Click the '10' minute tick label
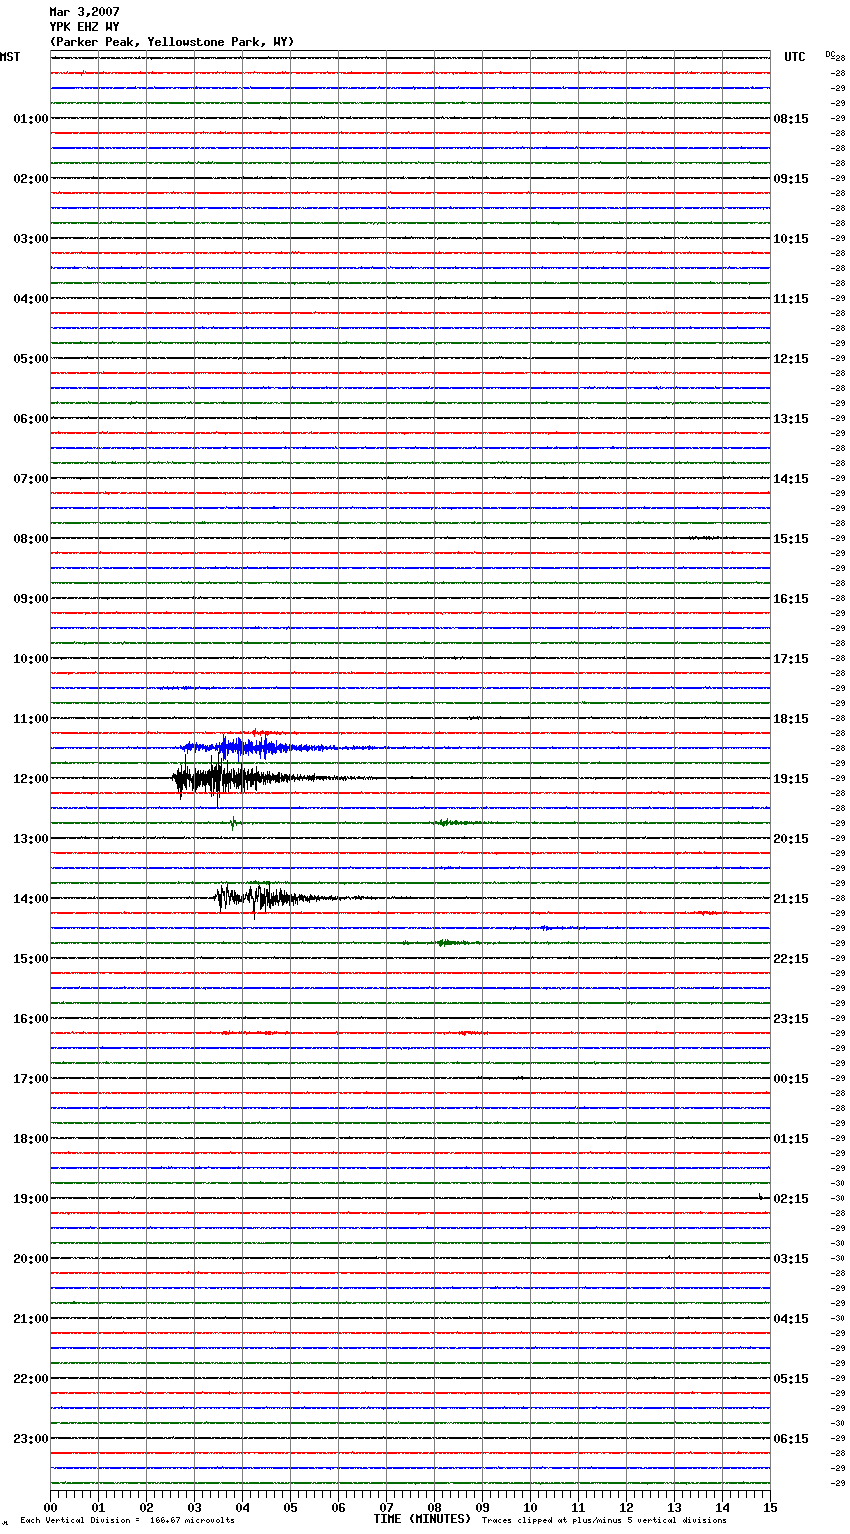This screenshot has height=1534, width=850. coord(530,1508)
